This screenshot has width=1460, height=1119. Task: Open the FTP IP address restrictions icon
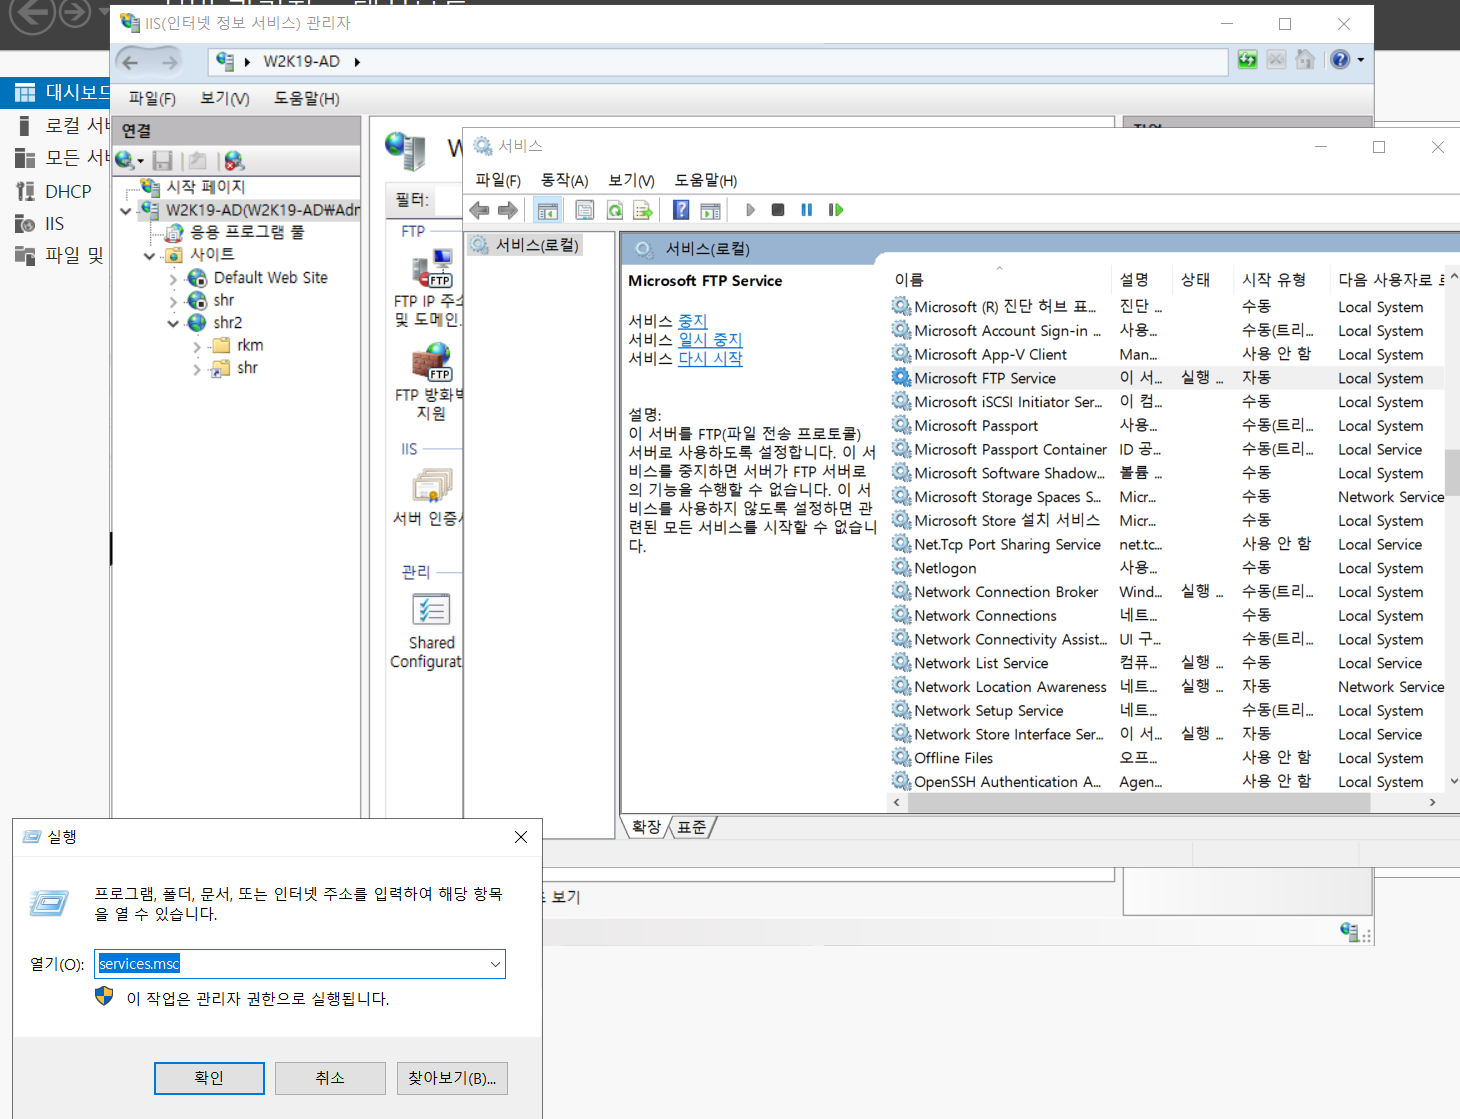coord(431,270)
